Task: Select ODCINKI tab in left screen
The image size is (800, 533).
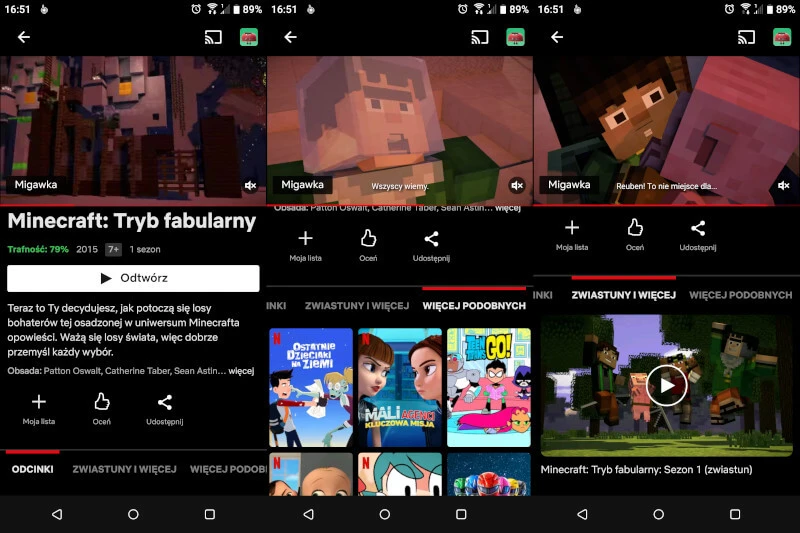Action: tap(33, 469)
